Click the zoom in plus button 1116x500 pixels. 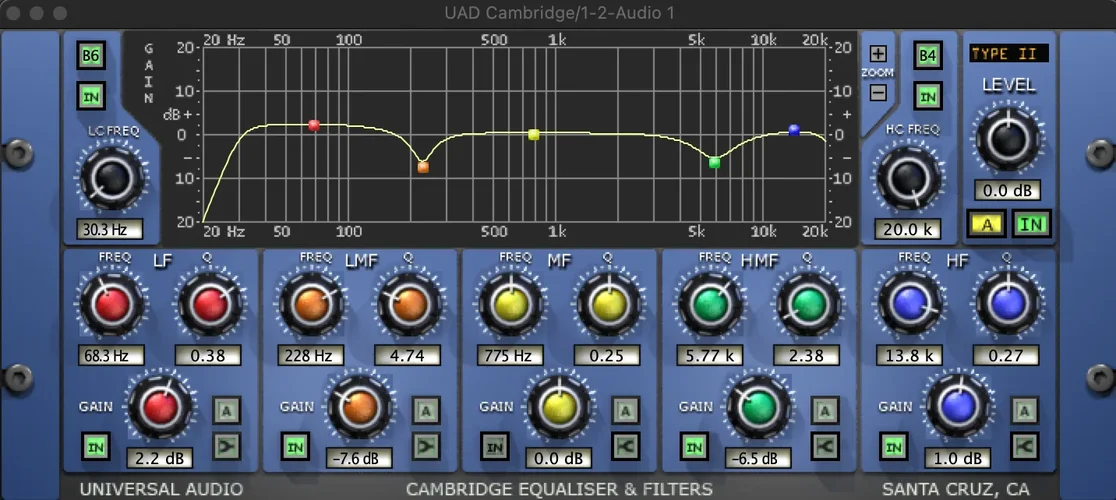pyautogui.click(x=878, y=53)
